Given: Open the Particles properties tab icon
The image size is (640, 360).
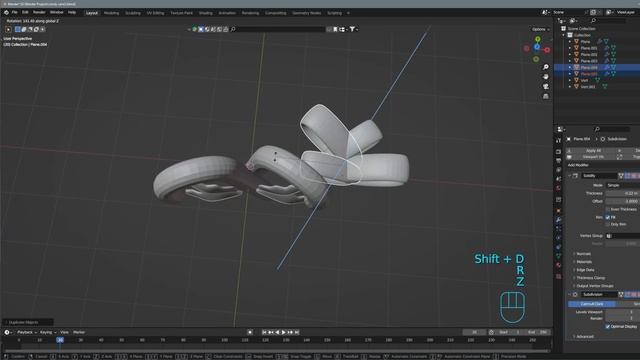Looking at the screenshot, I should click(x=558, y=229).
